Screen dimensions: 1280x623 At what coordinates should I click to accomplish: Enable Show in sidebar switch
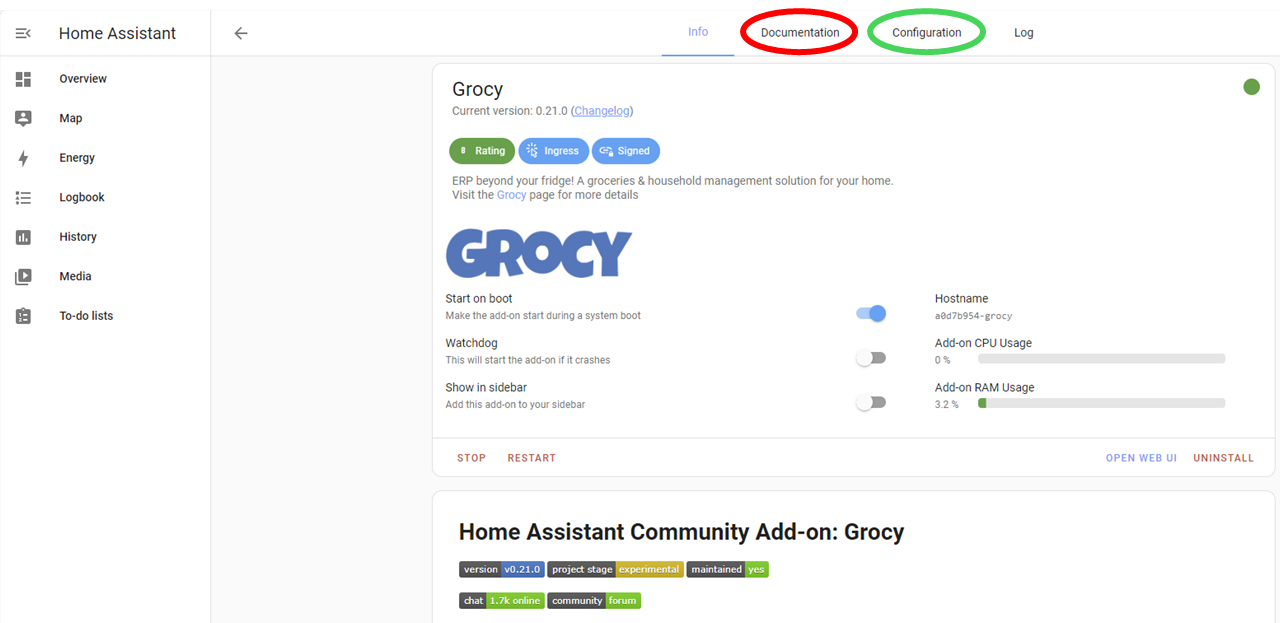coord(871,403)
